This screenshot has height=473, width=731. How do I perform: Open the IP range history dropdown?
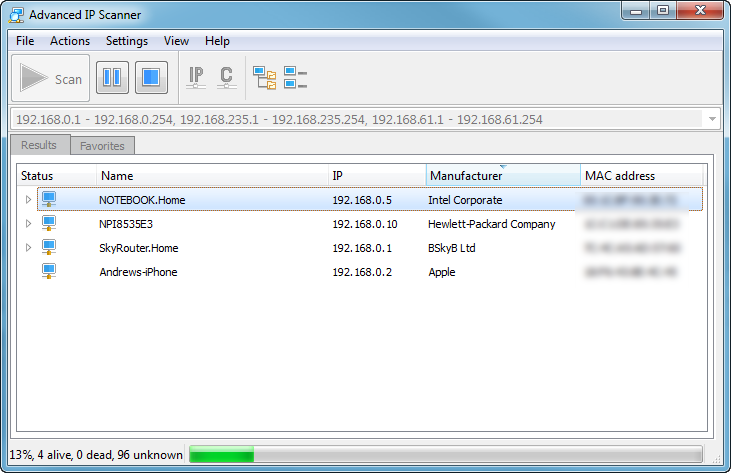click(x=712, y=119)
